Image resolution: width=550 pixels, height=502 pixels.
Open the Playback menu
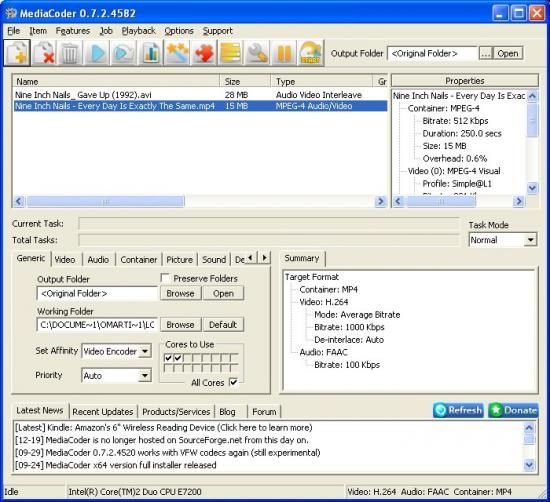[139, 31]
